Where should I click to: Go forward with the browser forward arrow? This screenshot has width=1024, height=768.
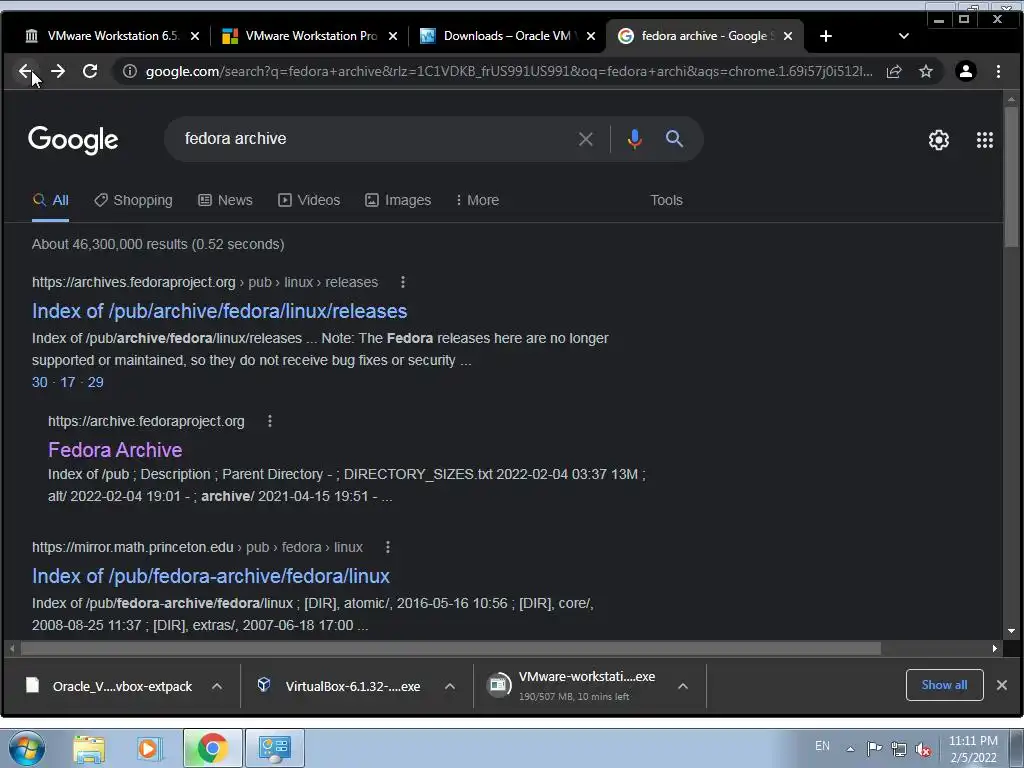pos(57,71)
